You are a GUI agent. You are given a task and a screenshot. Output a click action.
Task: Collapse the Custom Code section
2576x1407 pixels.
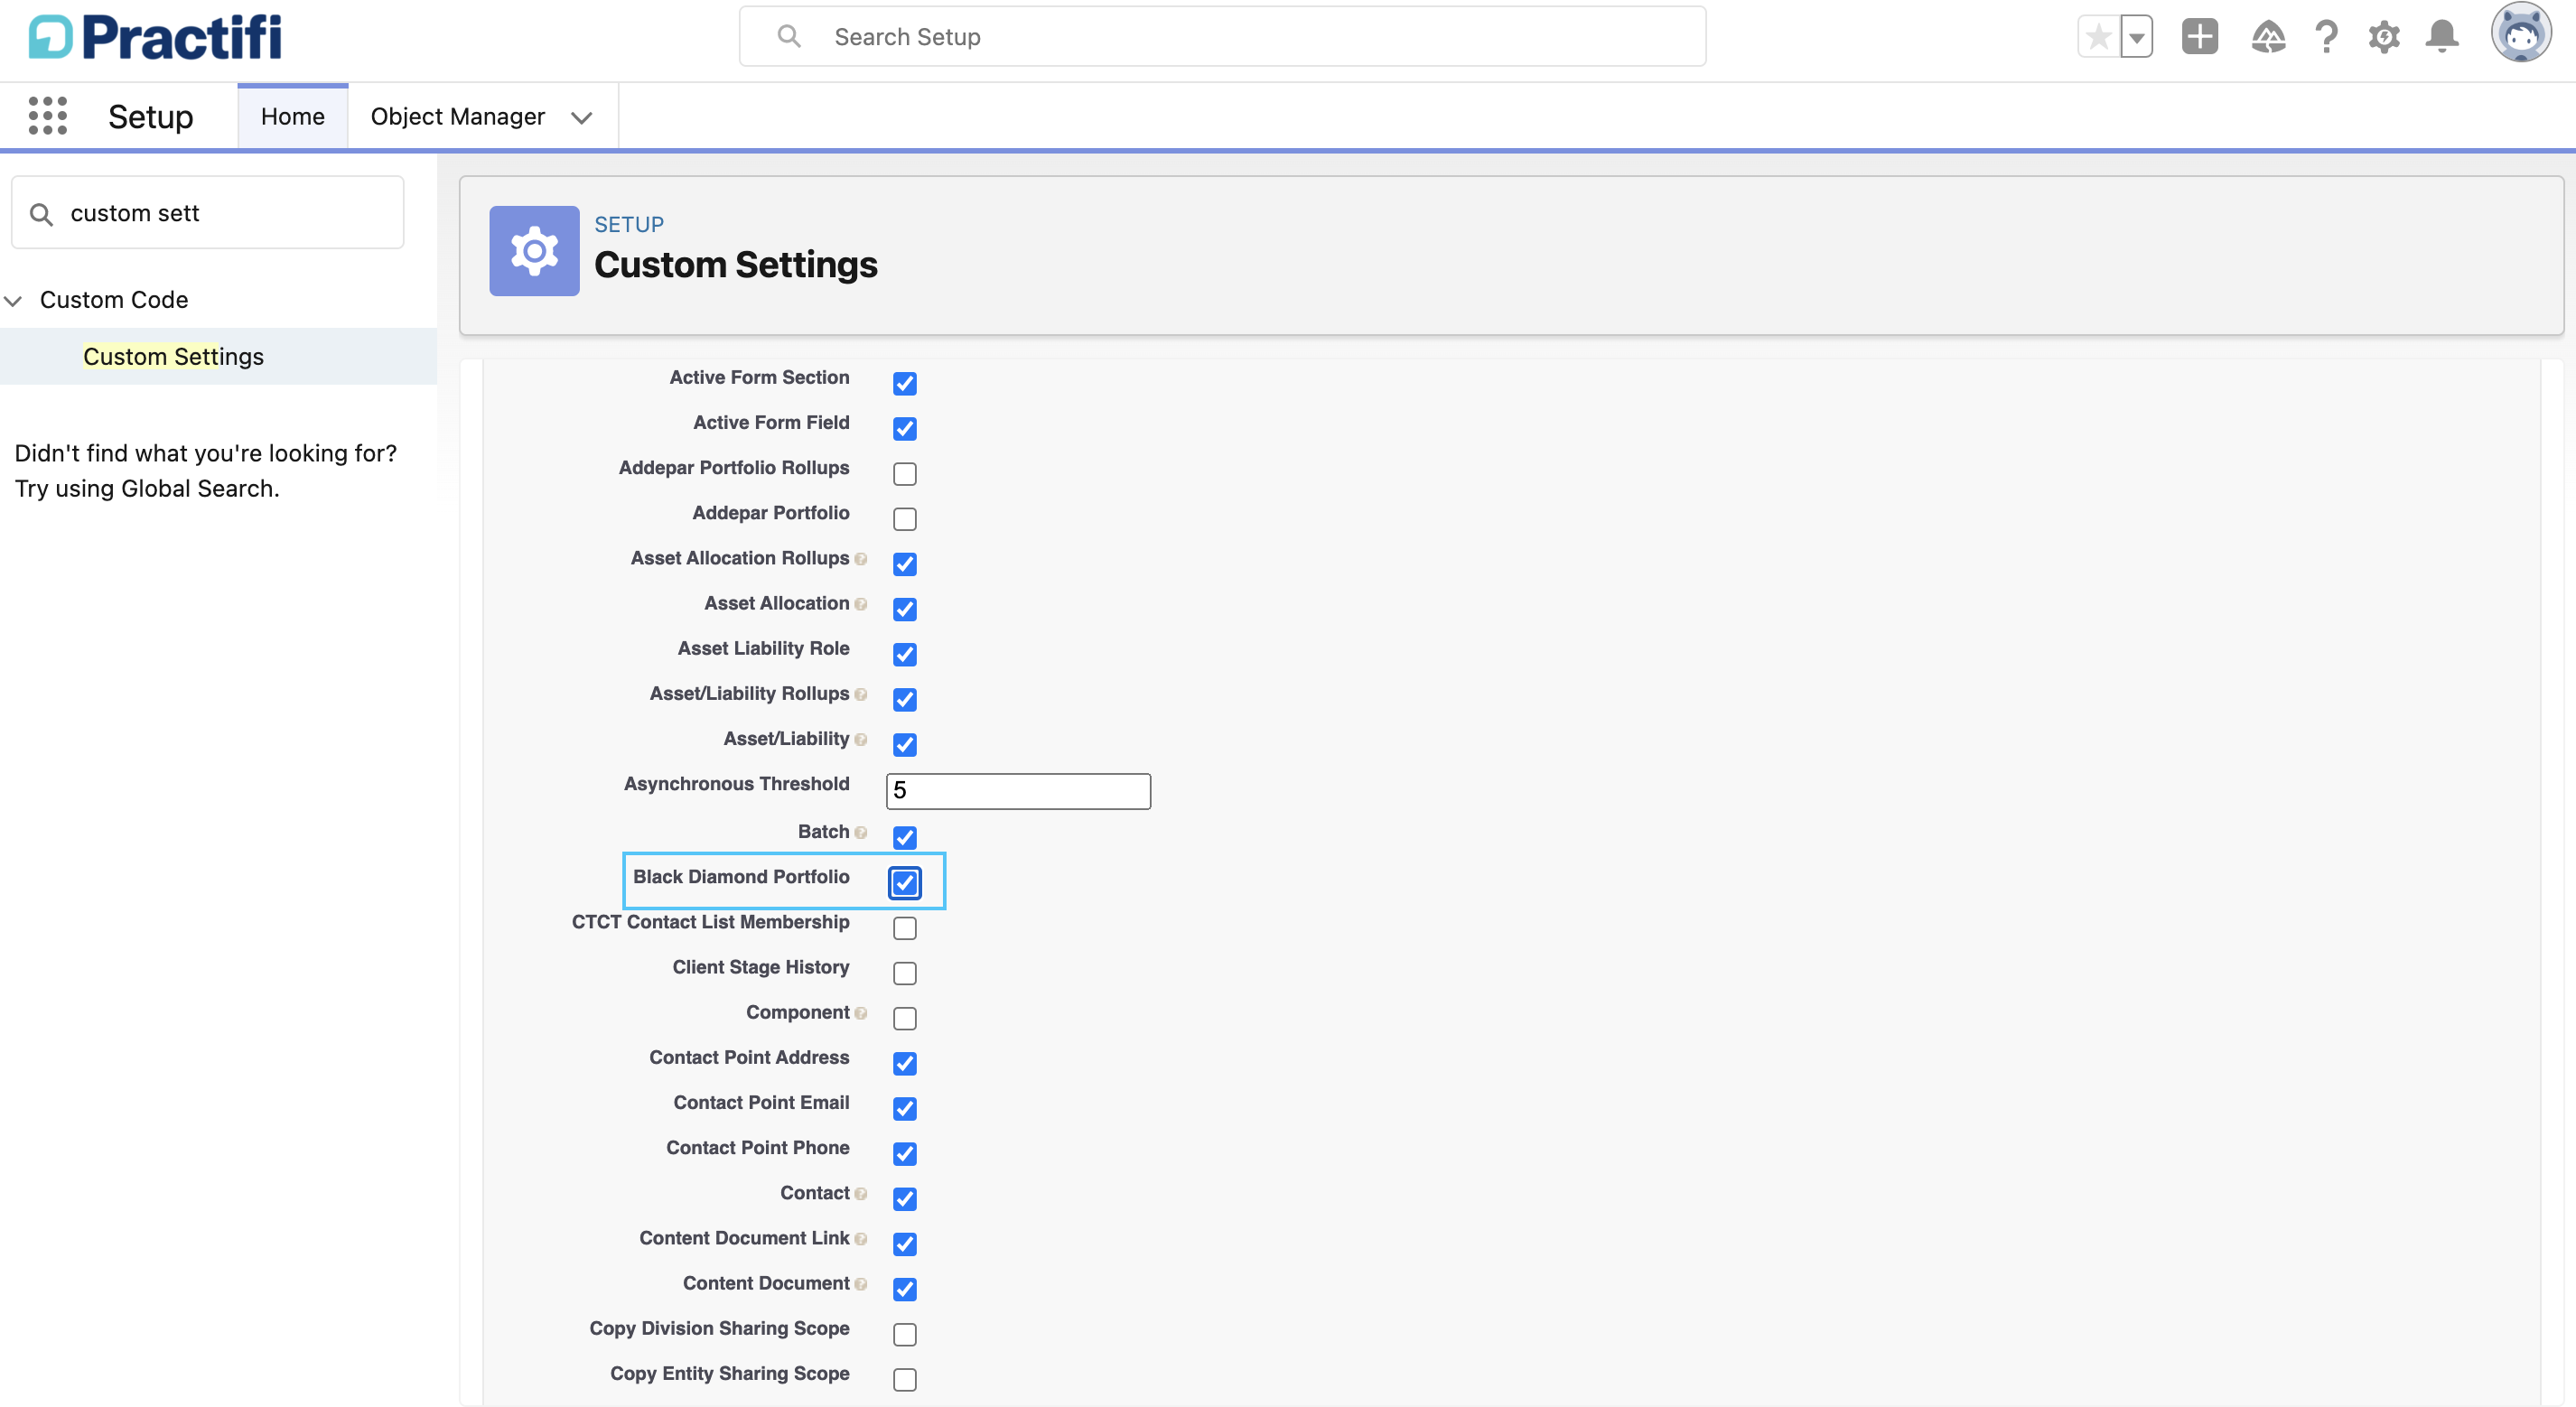[13, 300]
